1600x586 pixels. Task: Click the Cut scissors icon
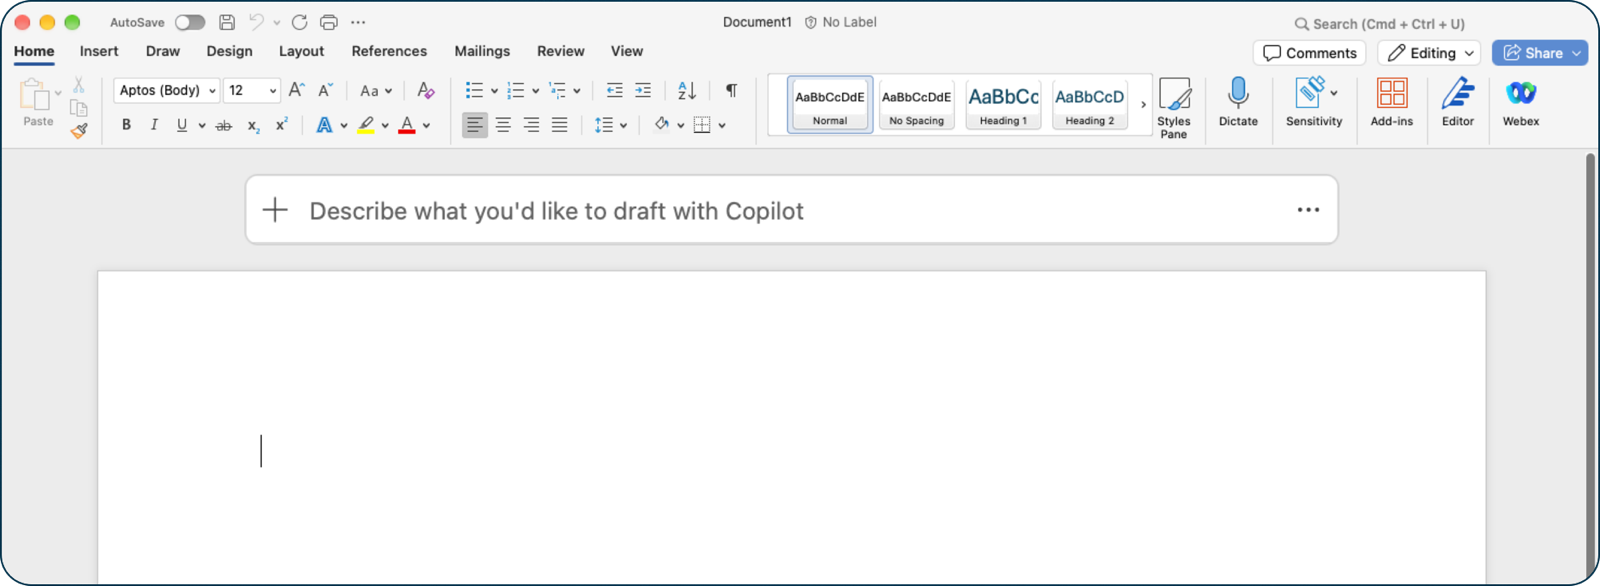point(79,86)
